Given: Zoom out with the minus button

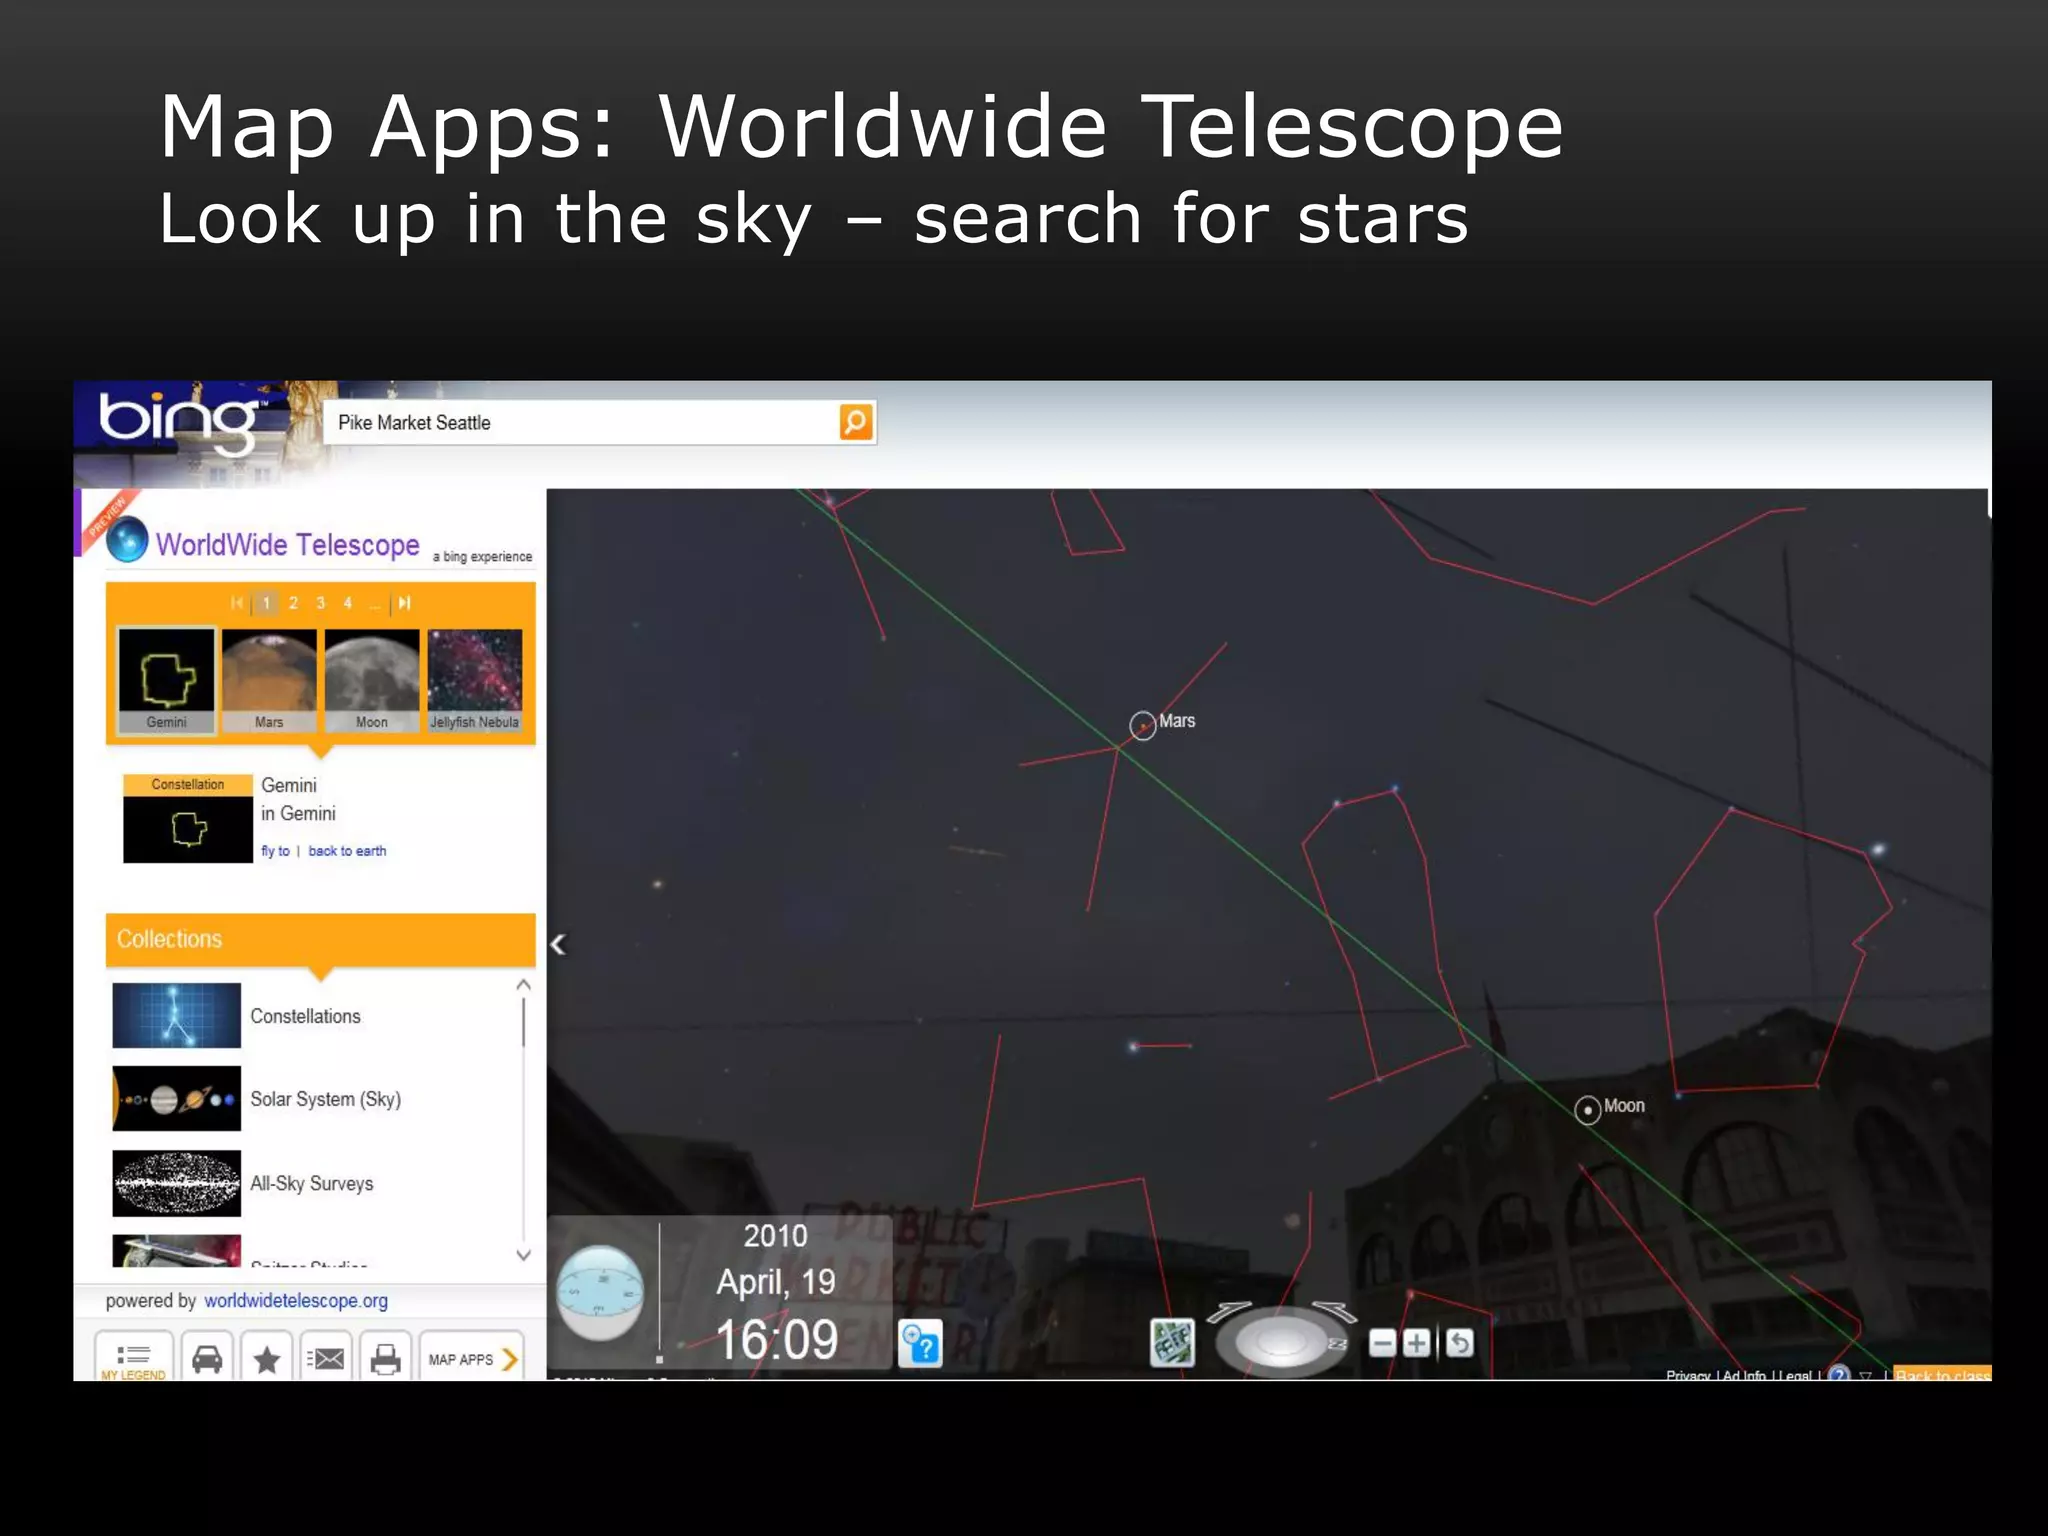Looking at the screenshot, I should coord(1382,1343).
